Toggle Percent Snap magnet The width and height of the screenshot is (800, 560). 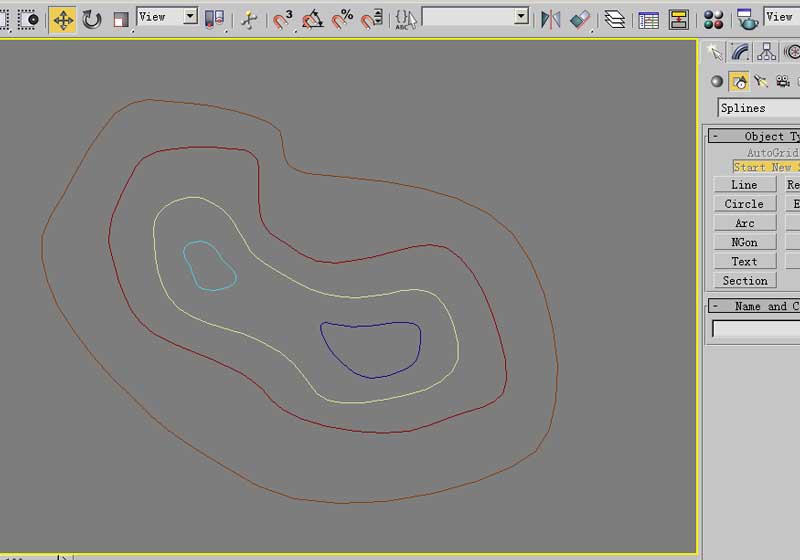342,20
